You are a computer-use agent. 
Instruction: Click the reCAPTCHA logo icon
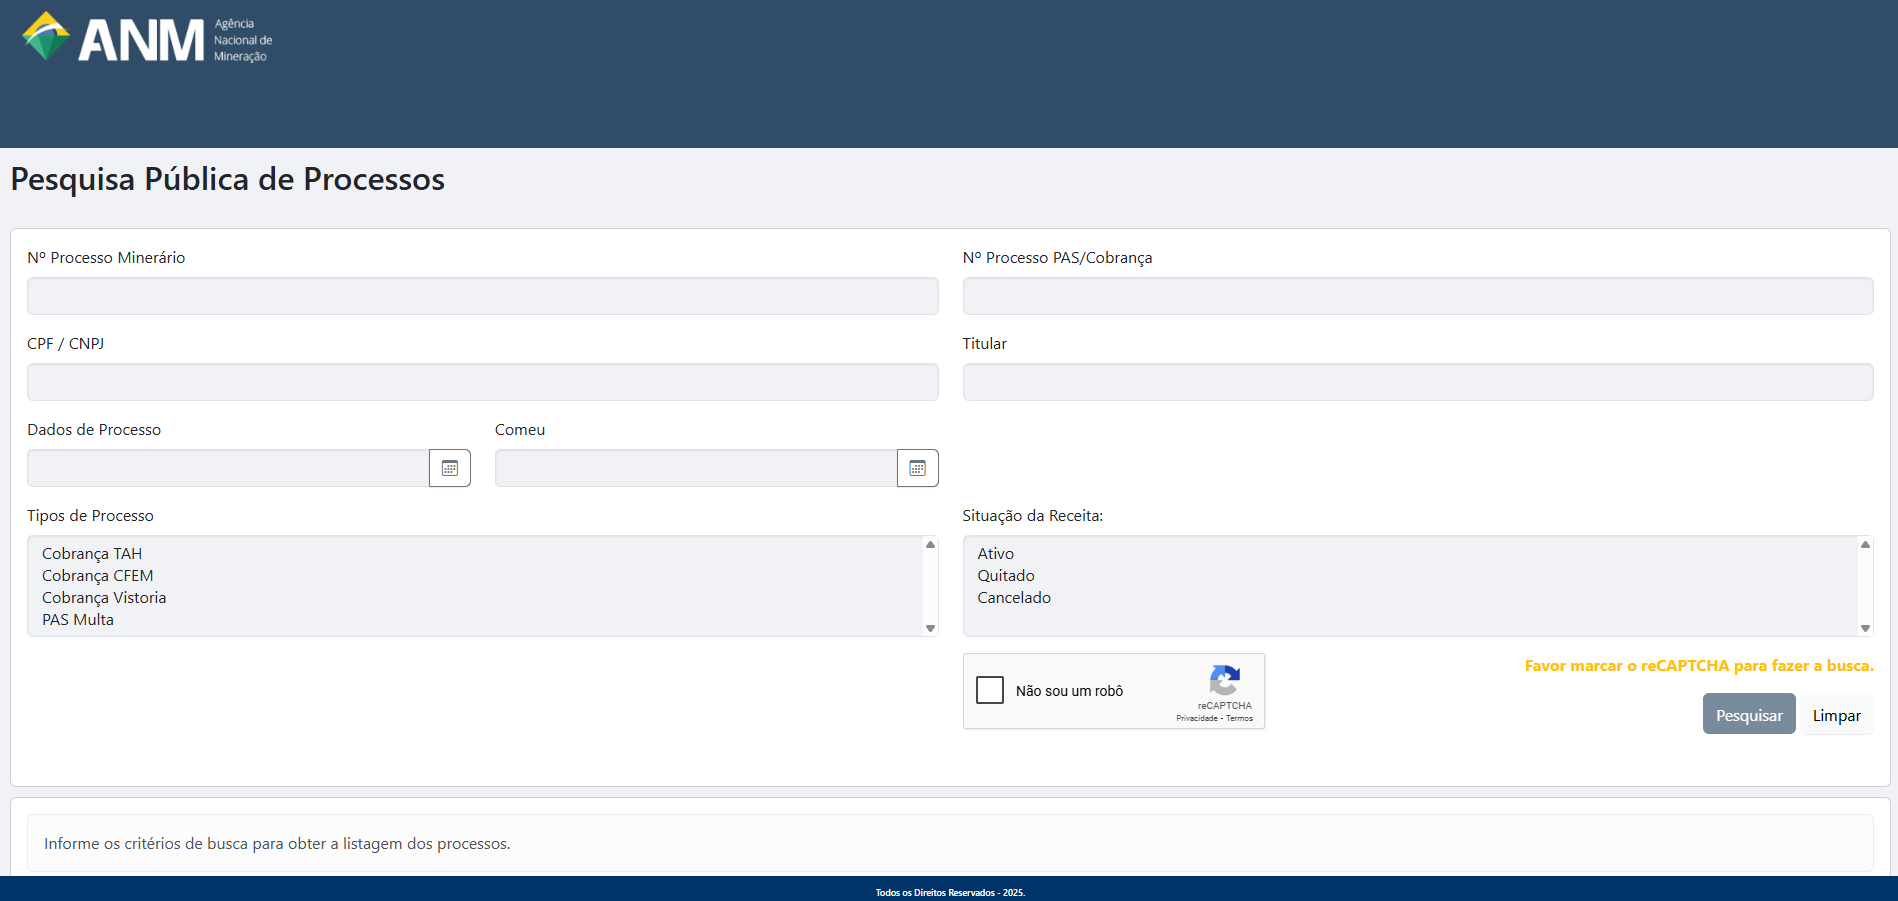(x=1224, y=680)
